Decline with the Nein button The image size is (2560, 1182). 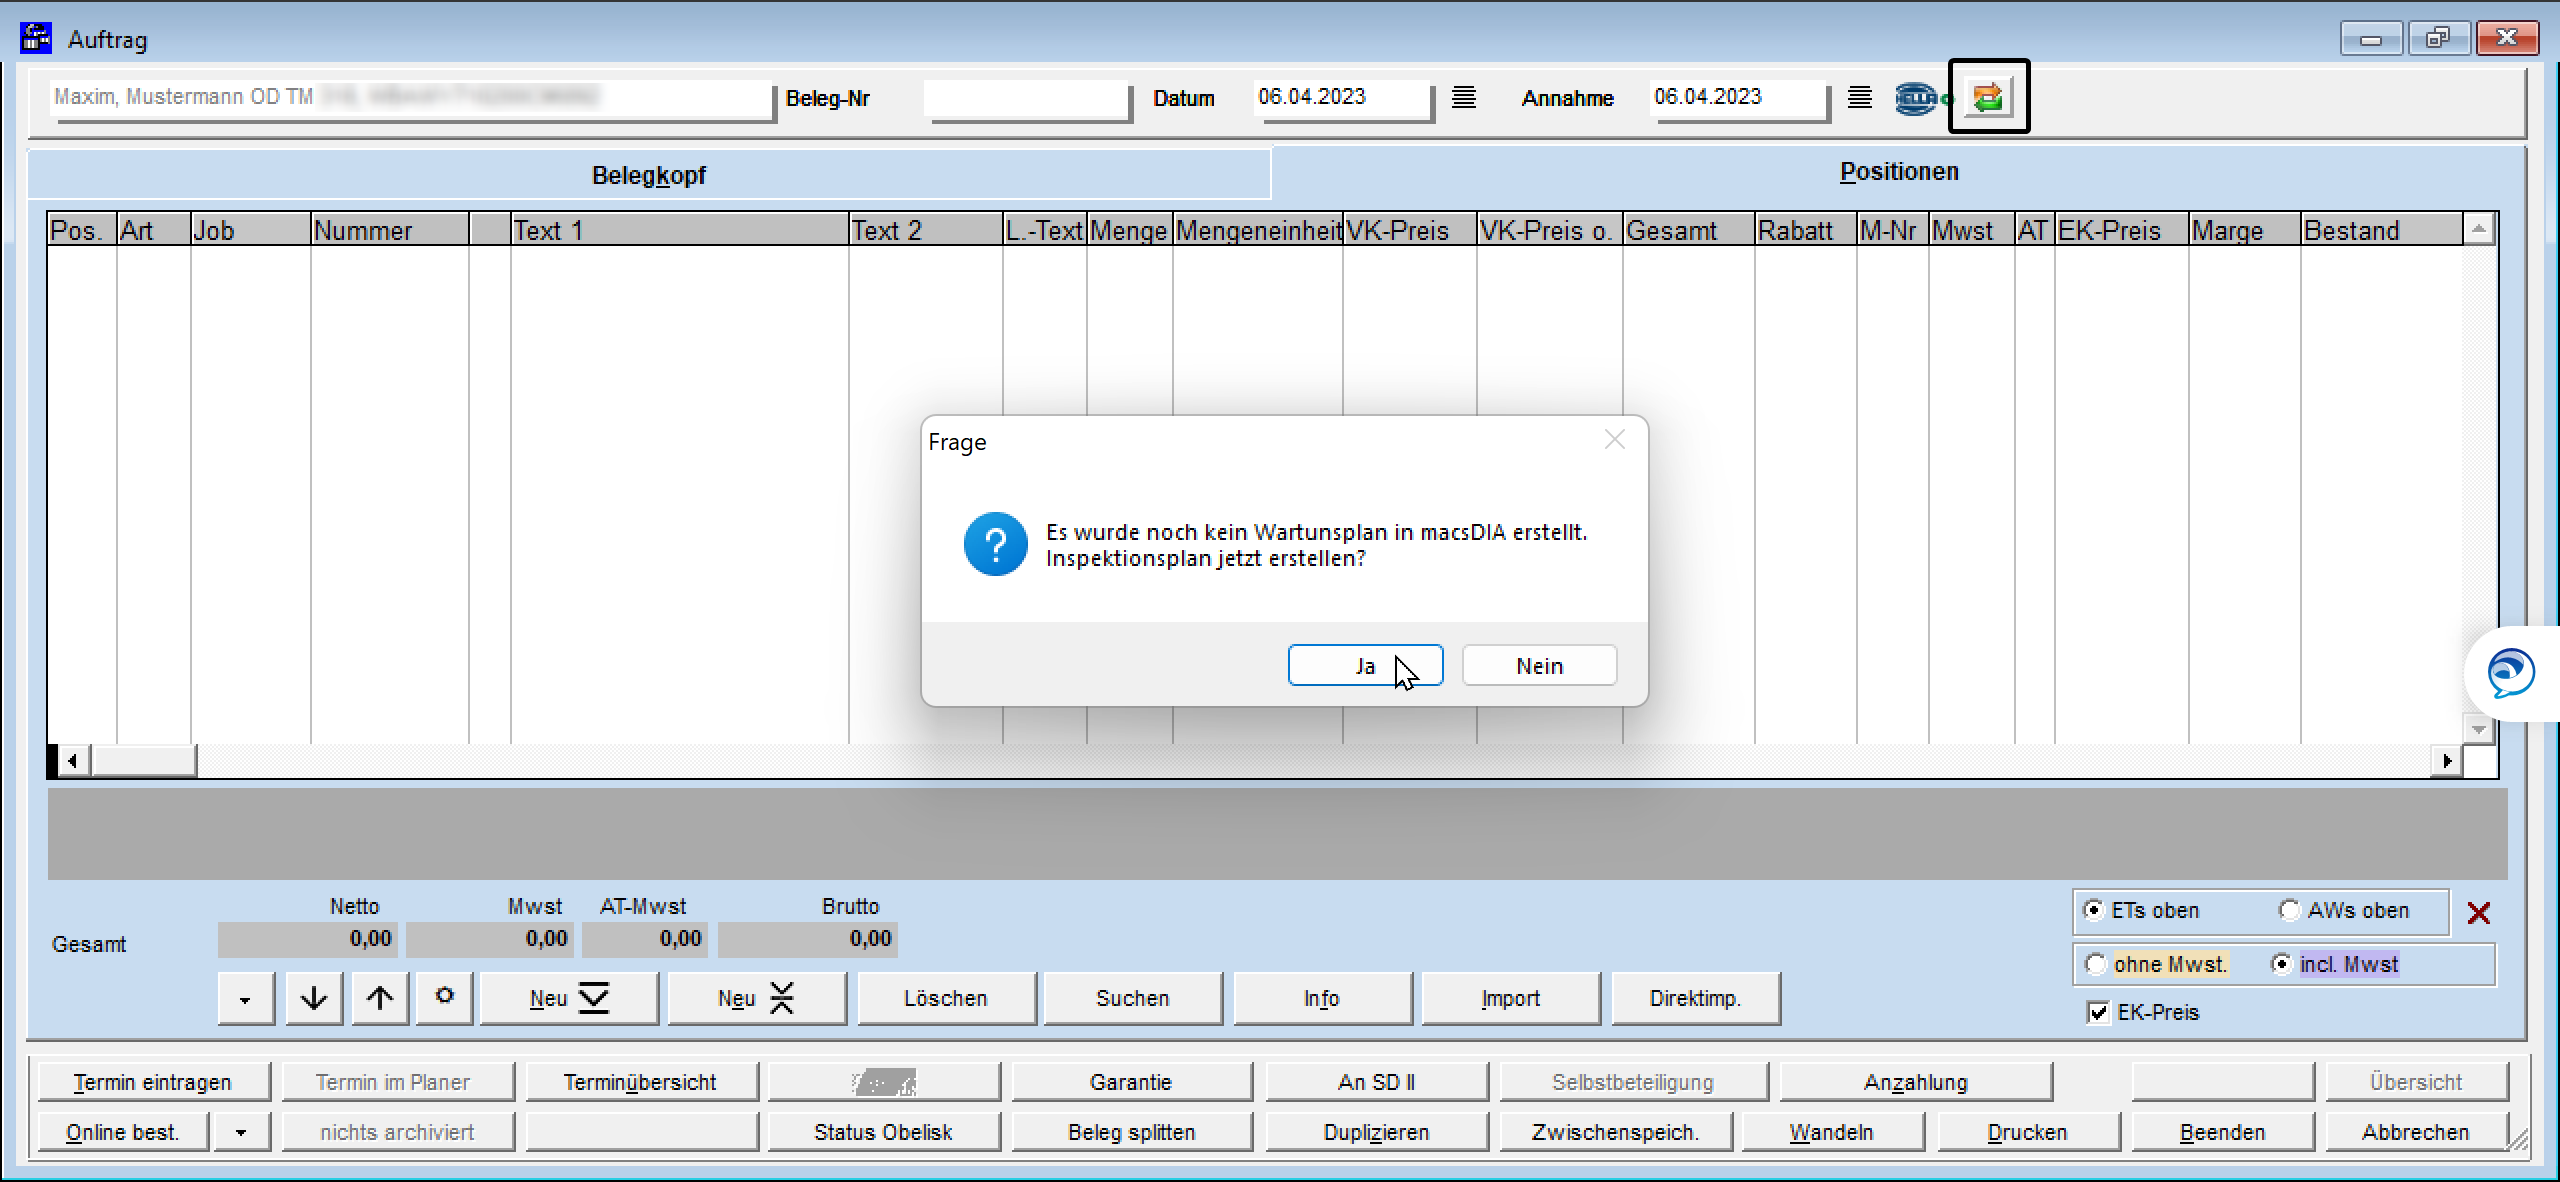pos(1539,666)
